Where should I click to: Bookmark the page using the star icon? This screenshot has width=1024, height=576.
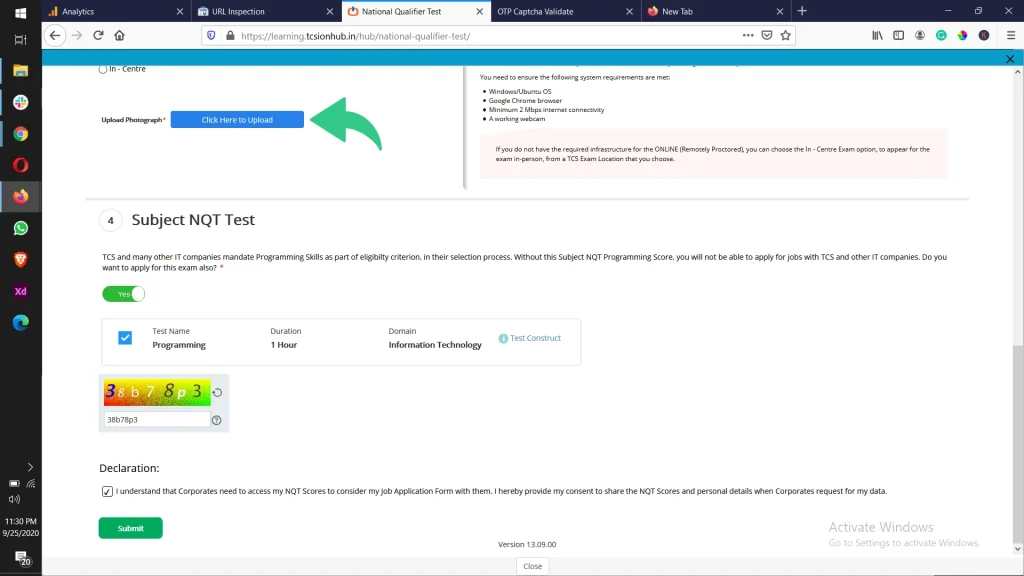[786, 35]
